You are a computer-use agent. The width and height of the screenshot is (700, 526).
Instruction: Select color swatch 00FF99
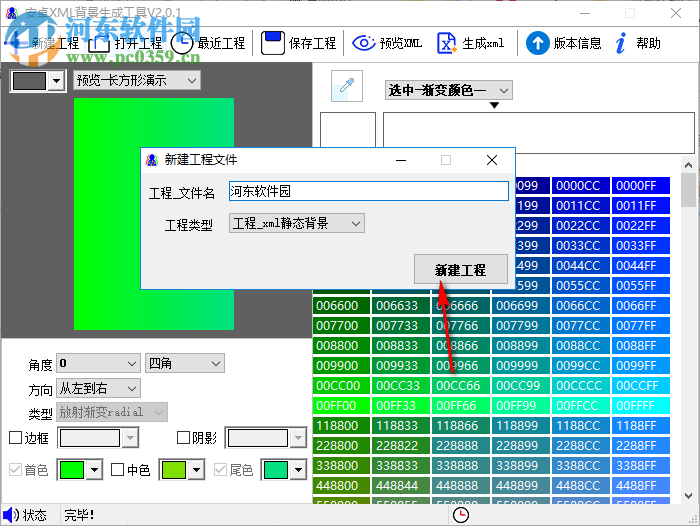point(521,406)
